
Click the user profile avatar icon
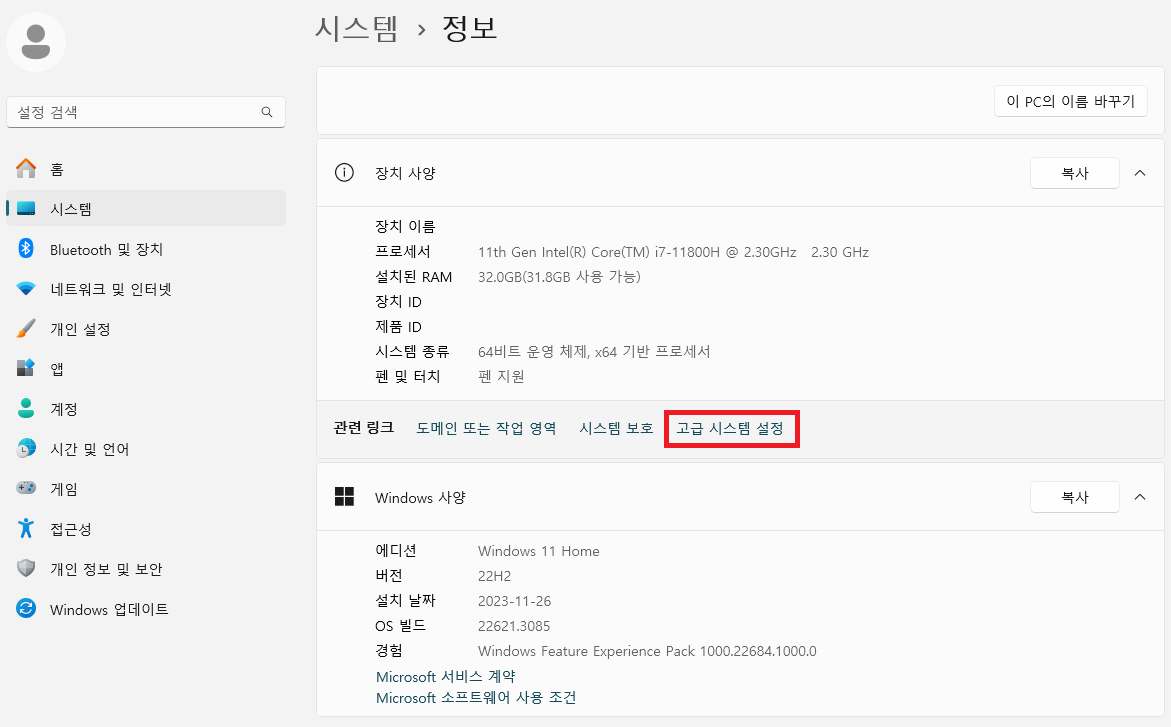tap(36, 42)
